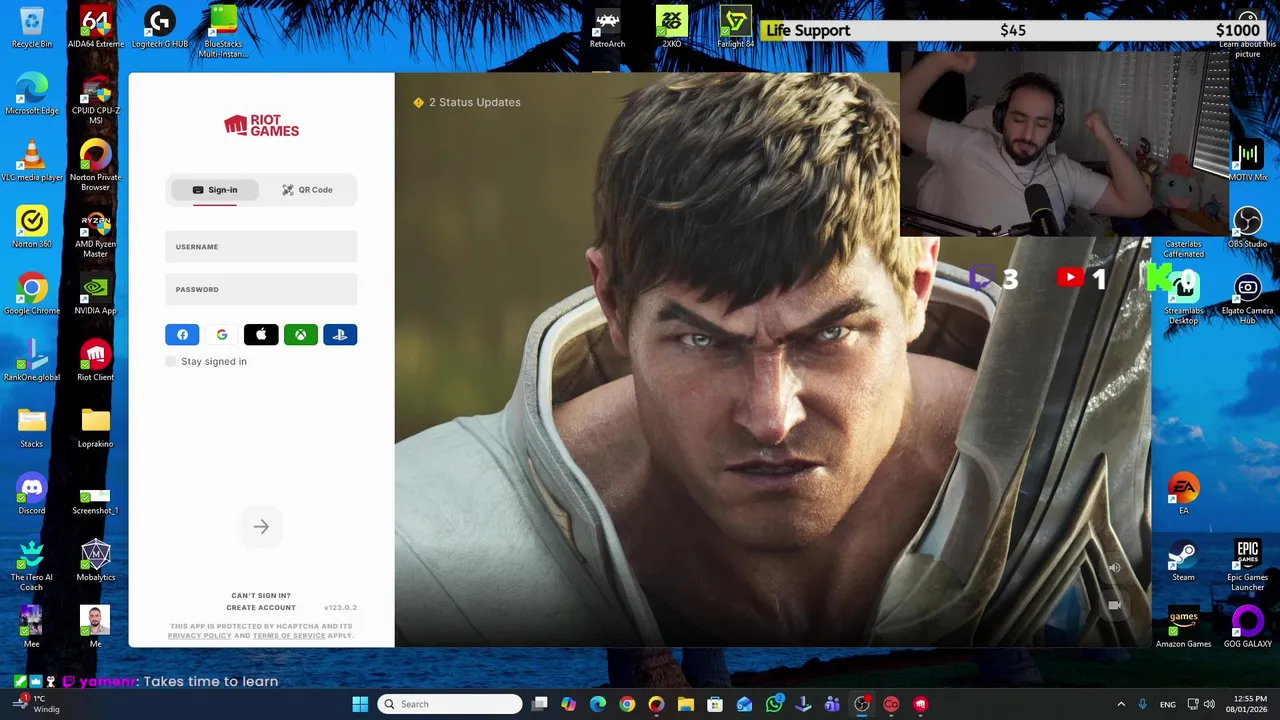1280x720 pixels.
Task: Click the taskbar Search box
Action: 450,704
